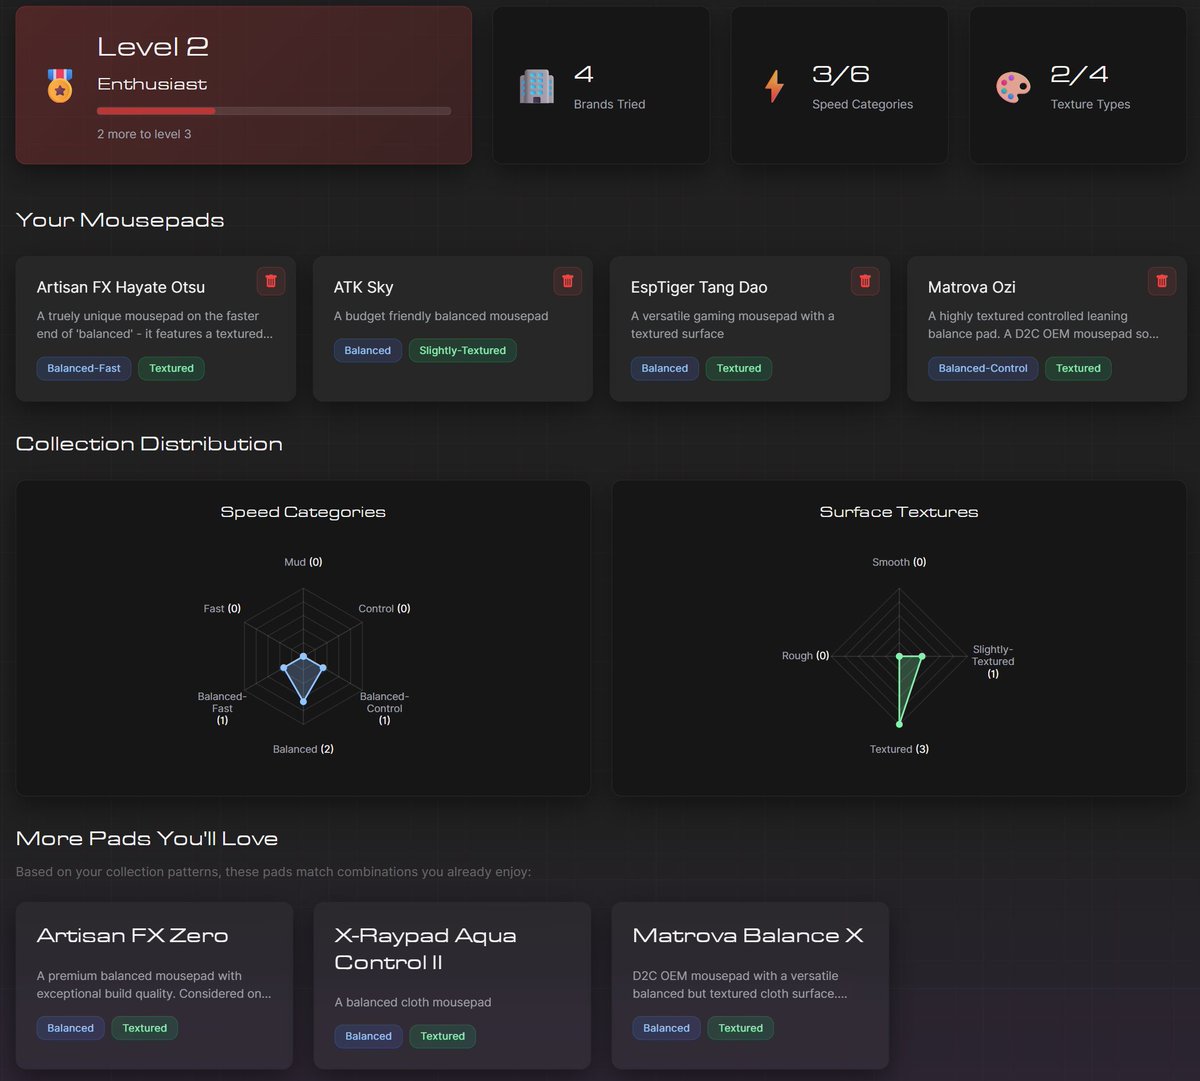
Task: Click the paint palette Texture Types icon
Action: tap(1013, 86)
